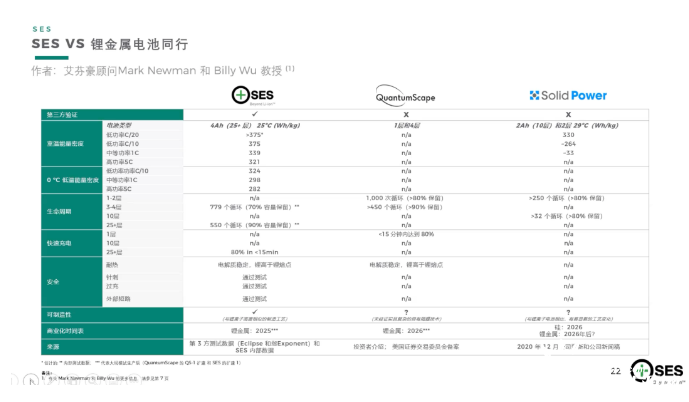Screen dimensions: 689x402
Task: Select the '0 °C 低温能量密度' category cell
Action: point(72,180)
